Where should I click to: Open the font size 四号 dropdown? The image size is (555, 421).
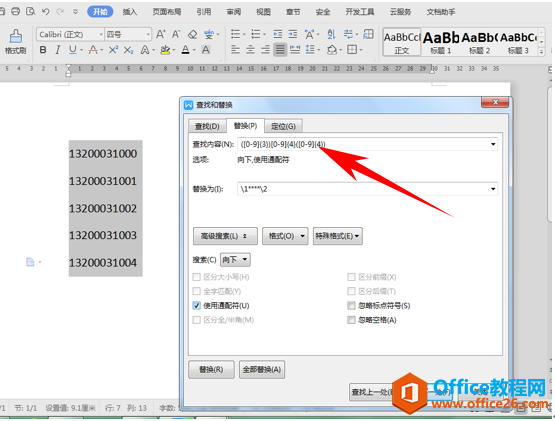148,34
